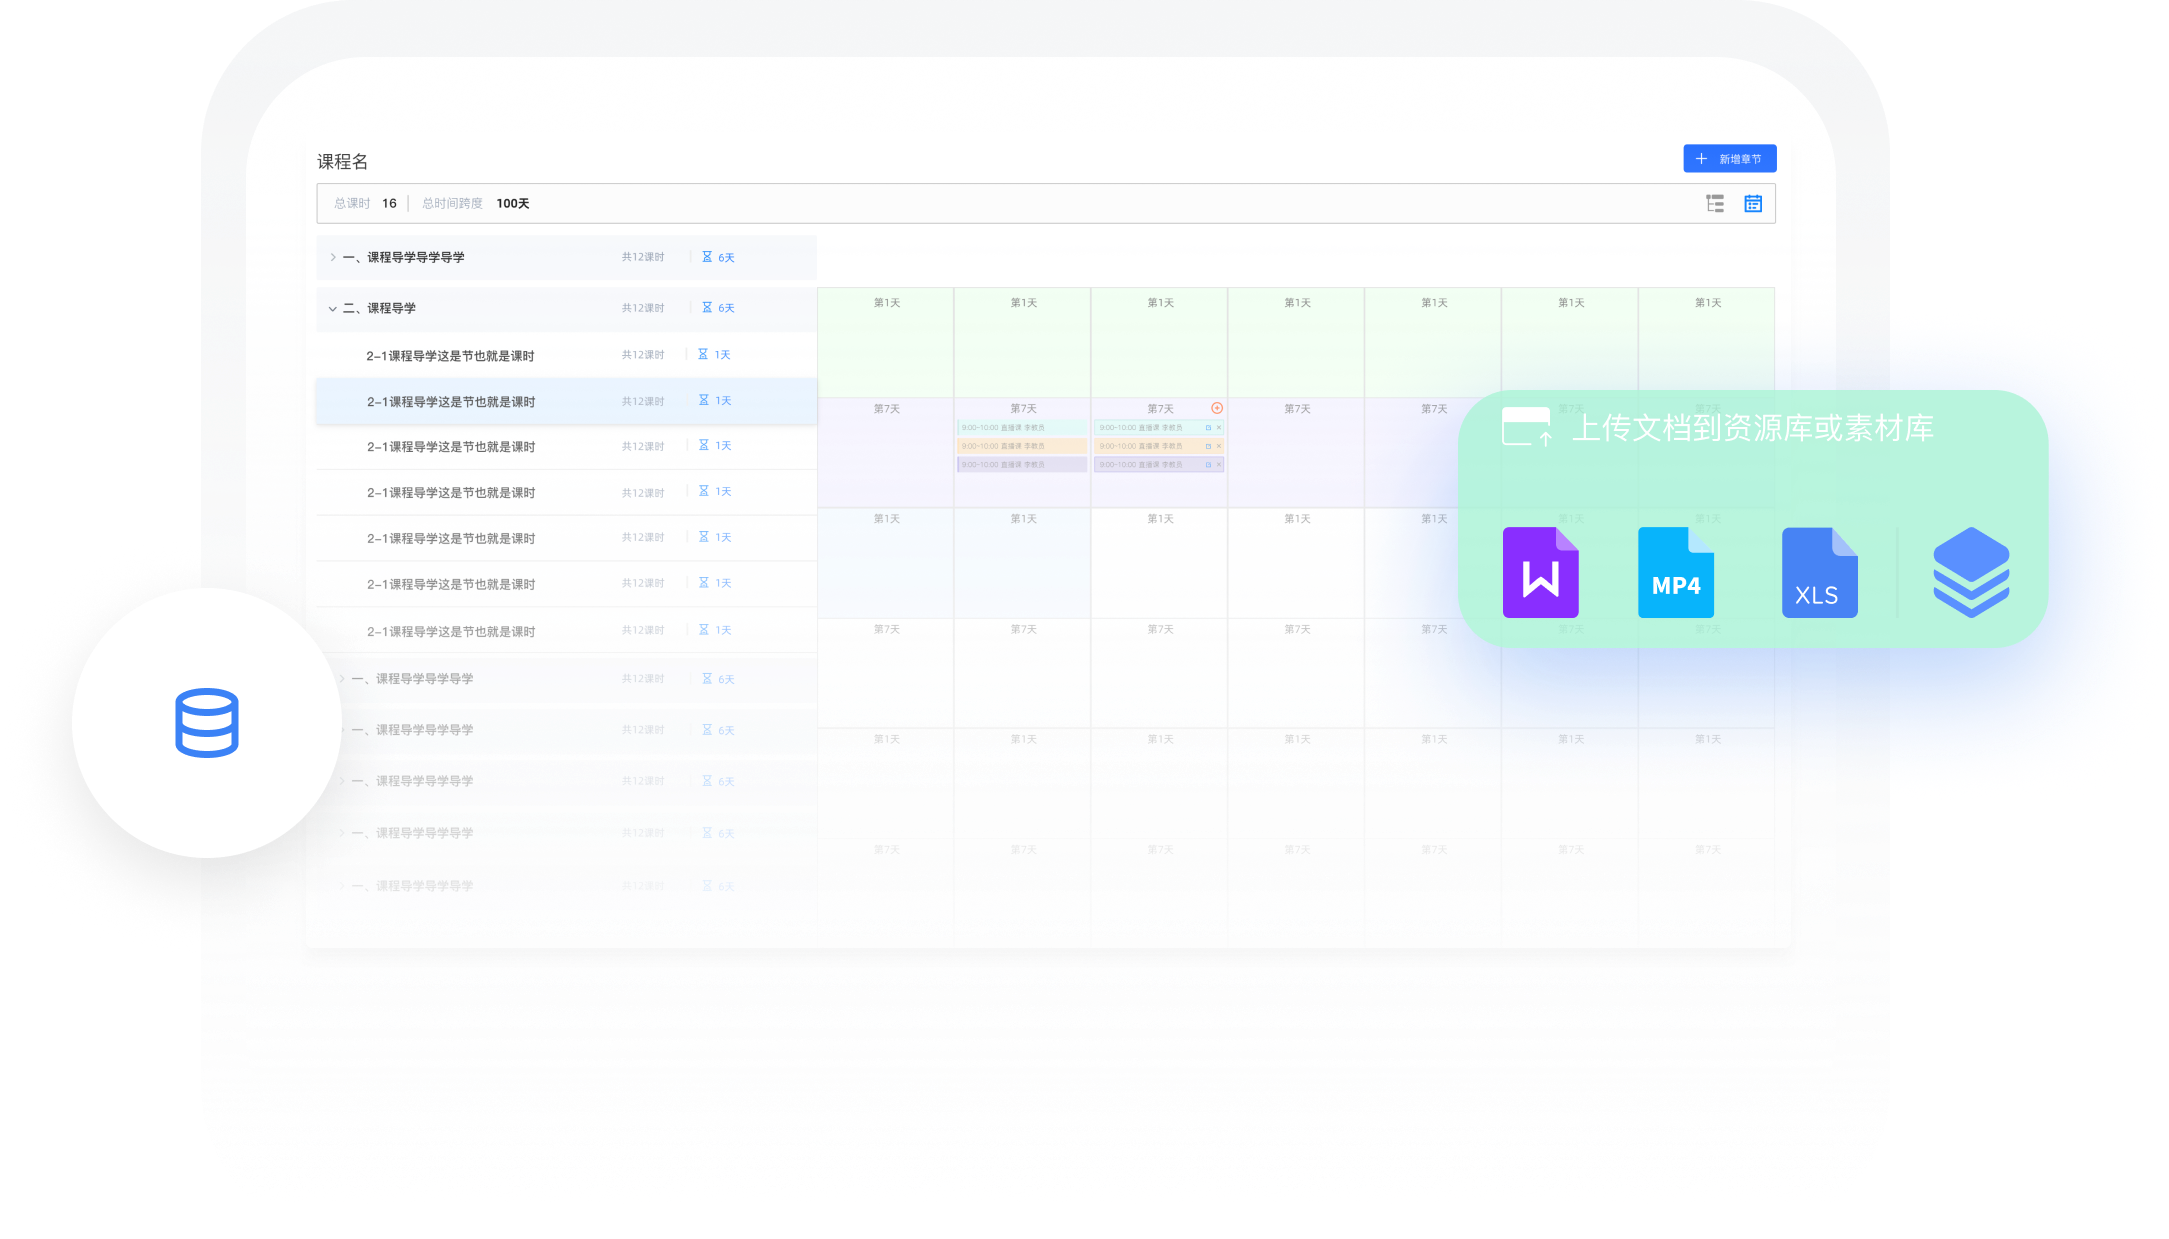Collapse chapter 二、课程导学

tap(333, 308)
